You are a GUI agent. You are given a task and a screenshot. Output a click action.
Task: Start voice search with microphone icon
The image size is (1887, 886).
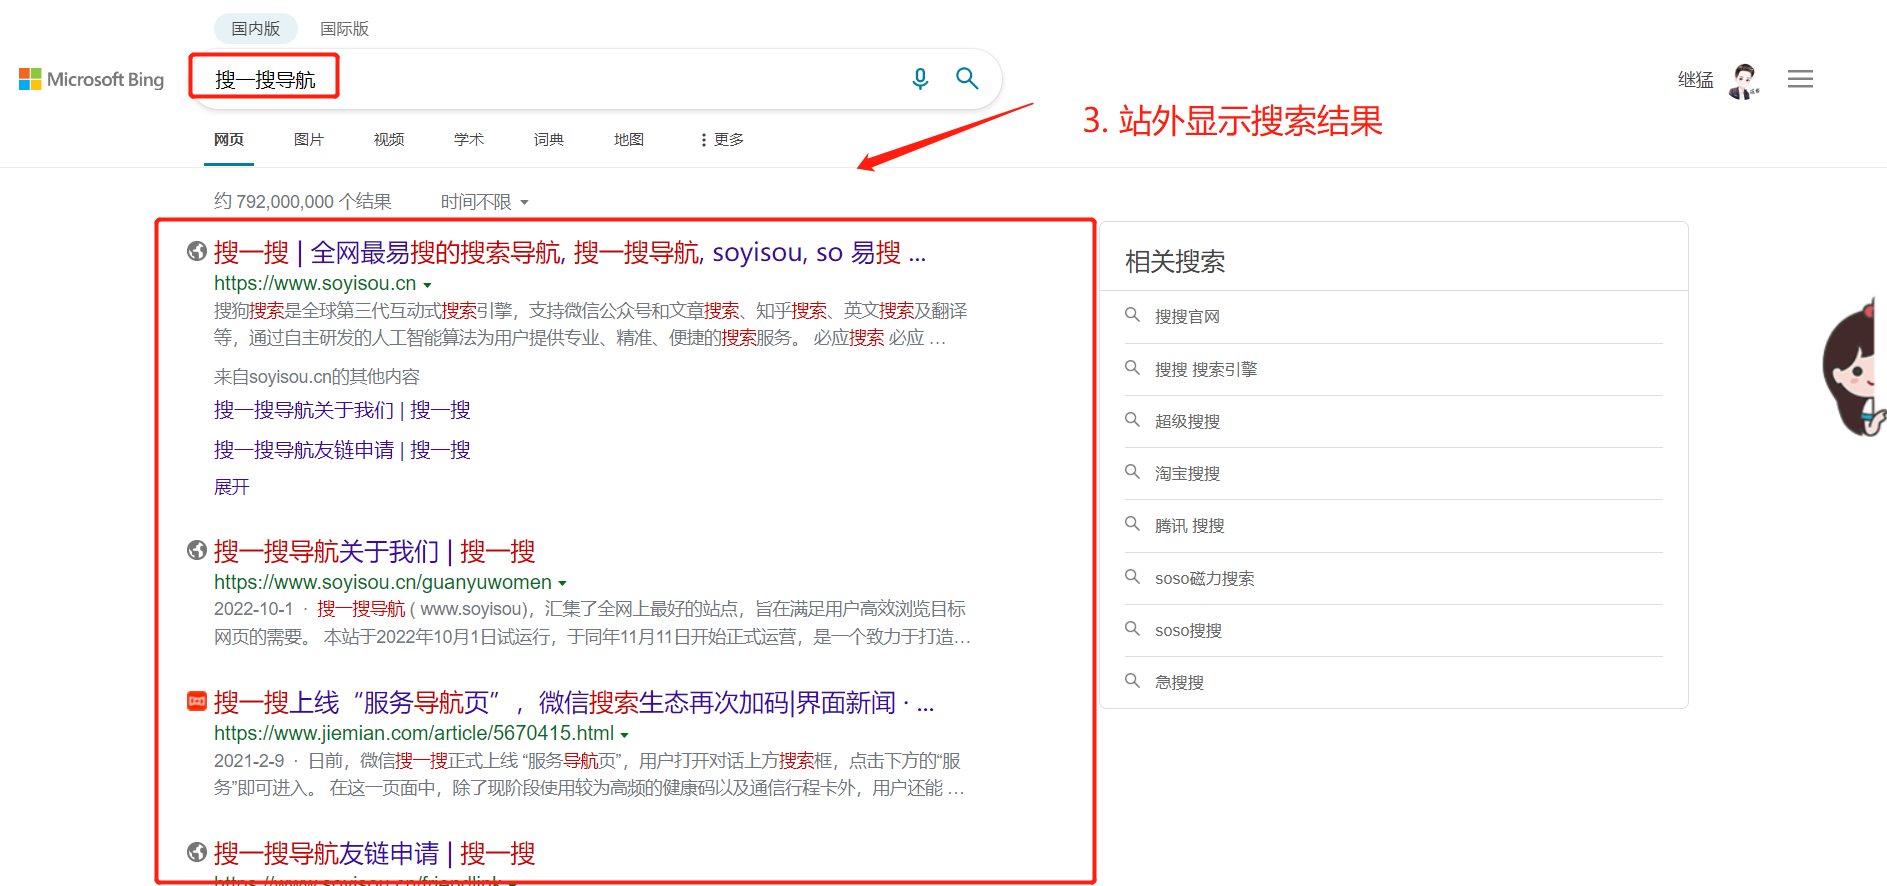(x=920, y=78)
